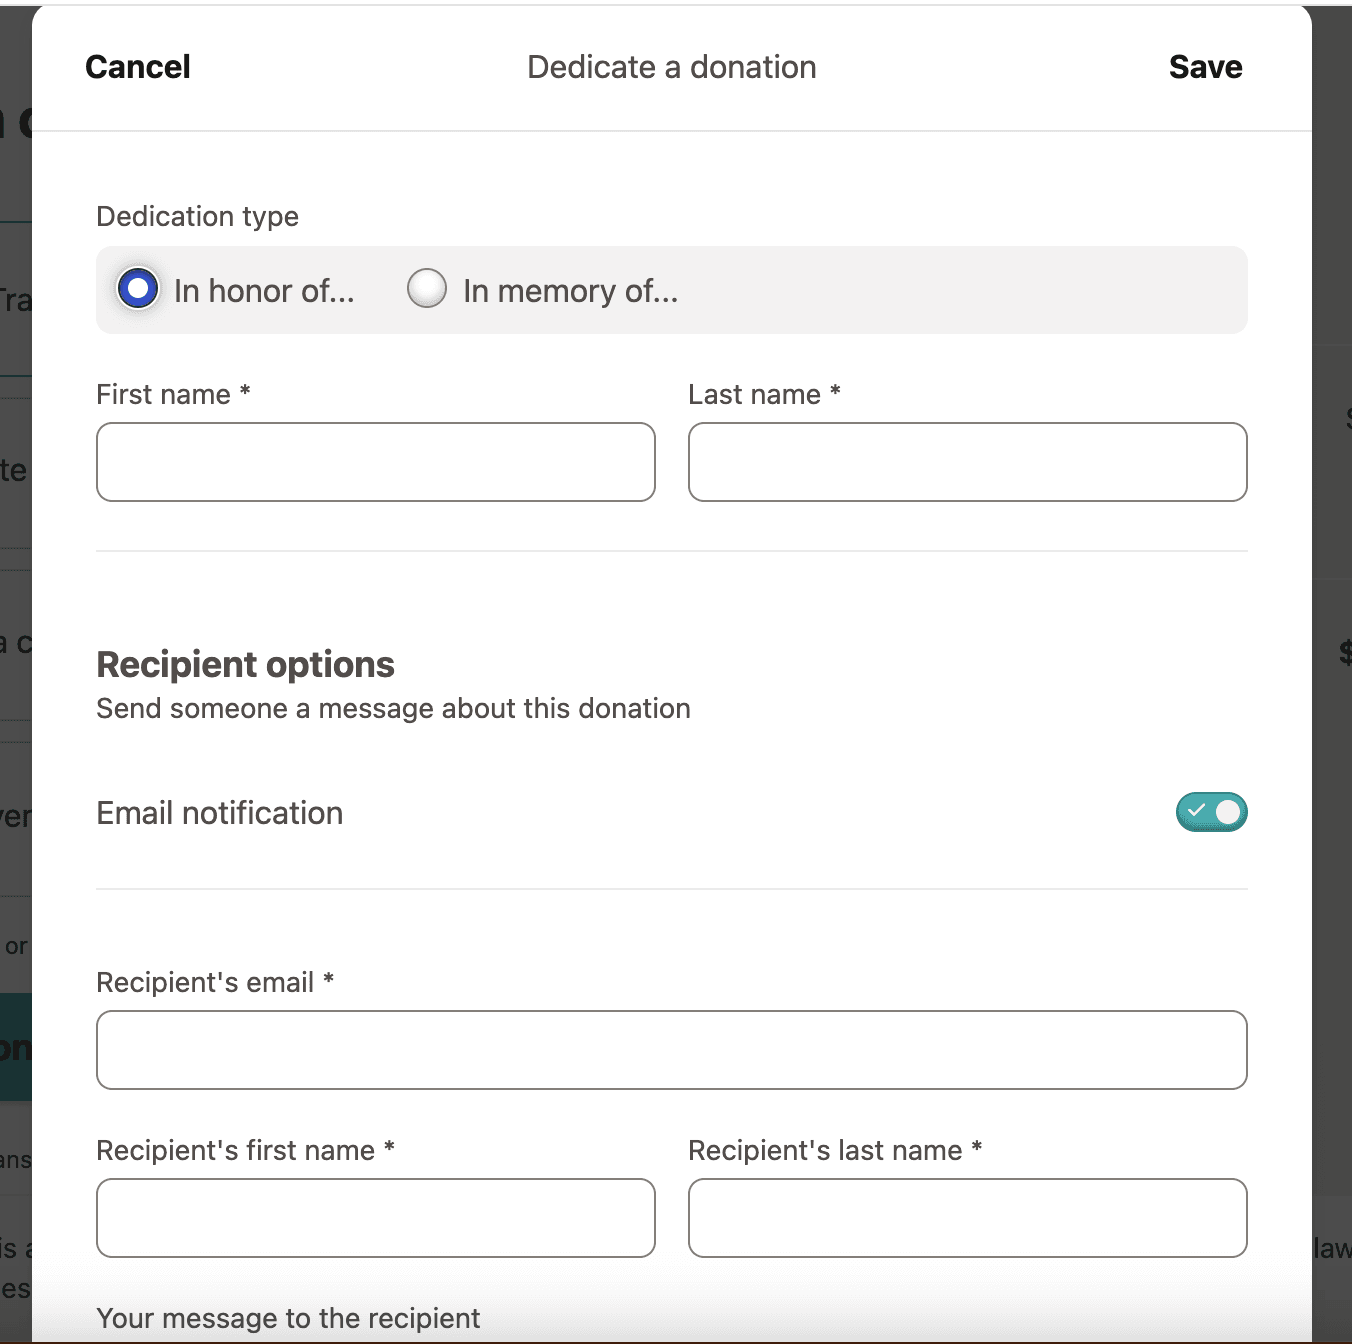Click the Recipient's last name input box
Viewport: 1352px width, 1344px height.
click(967, 1218)
